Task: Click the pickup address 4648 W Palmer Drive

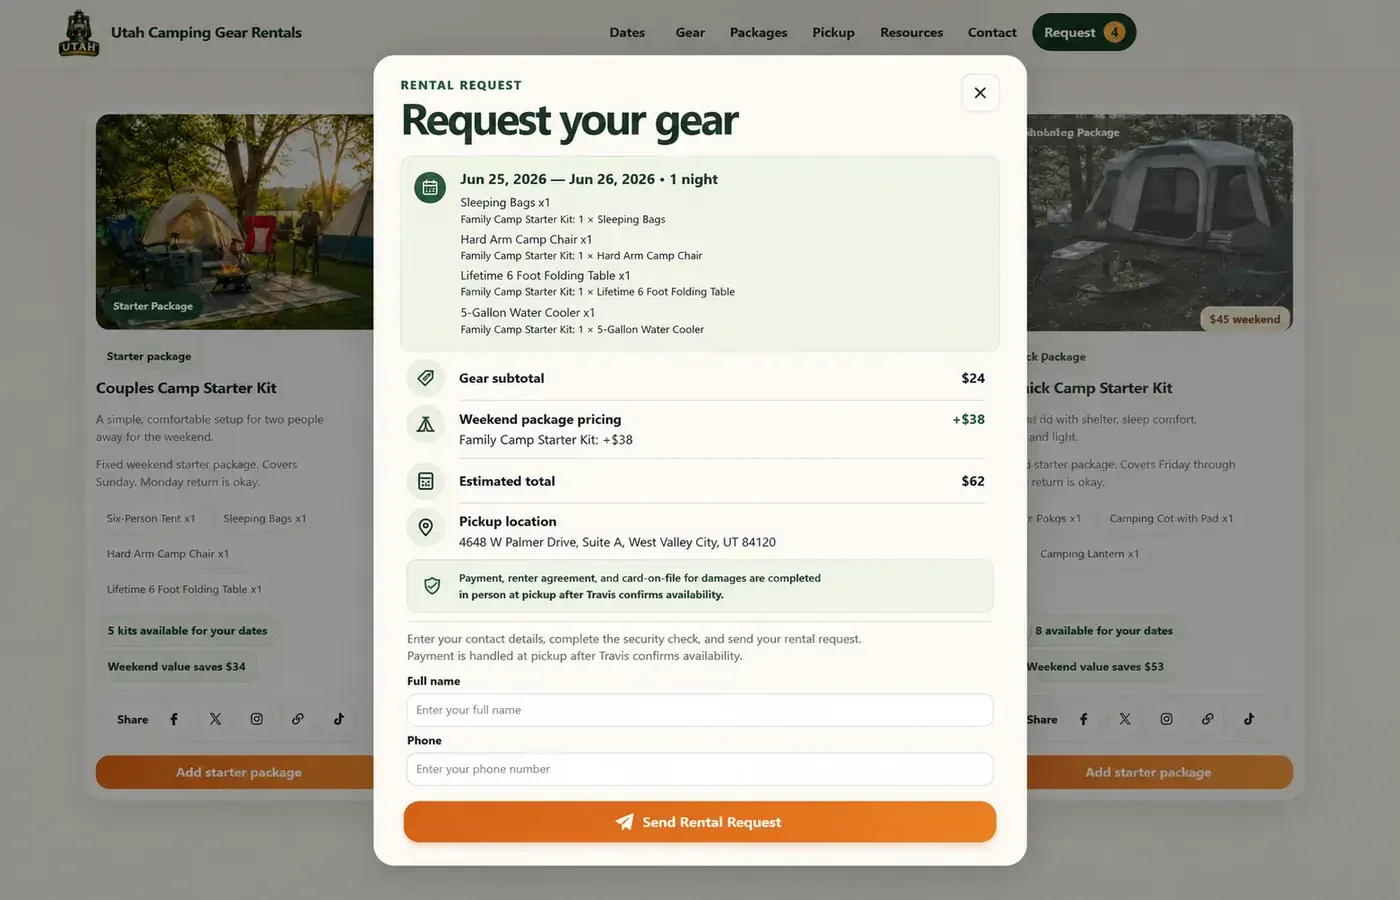Action: [x=617, y=542]
